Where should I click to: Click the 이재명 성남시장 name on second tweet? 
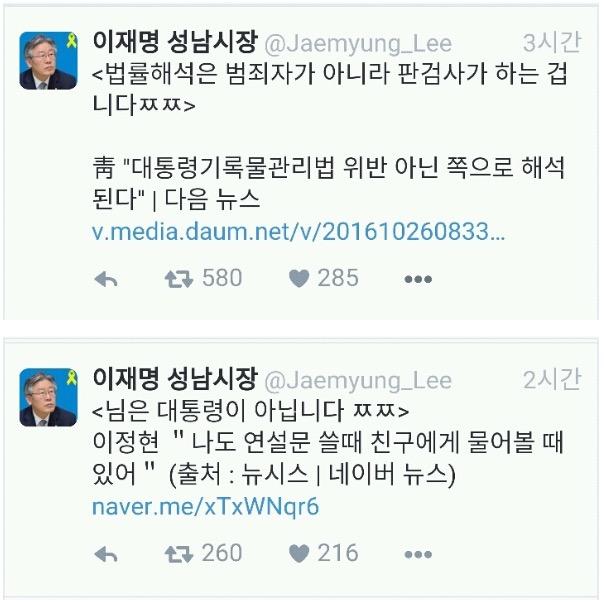[x=175, y=378]
